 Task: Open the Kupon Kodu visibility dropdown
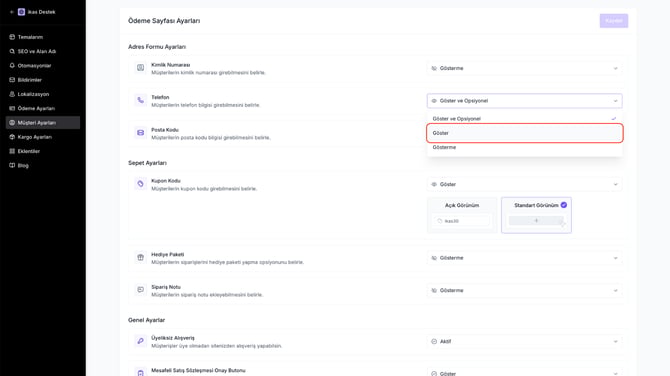tap(525, 185)
